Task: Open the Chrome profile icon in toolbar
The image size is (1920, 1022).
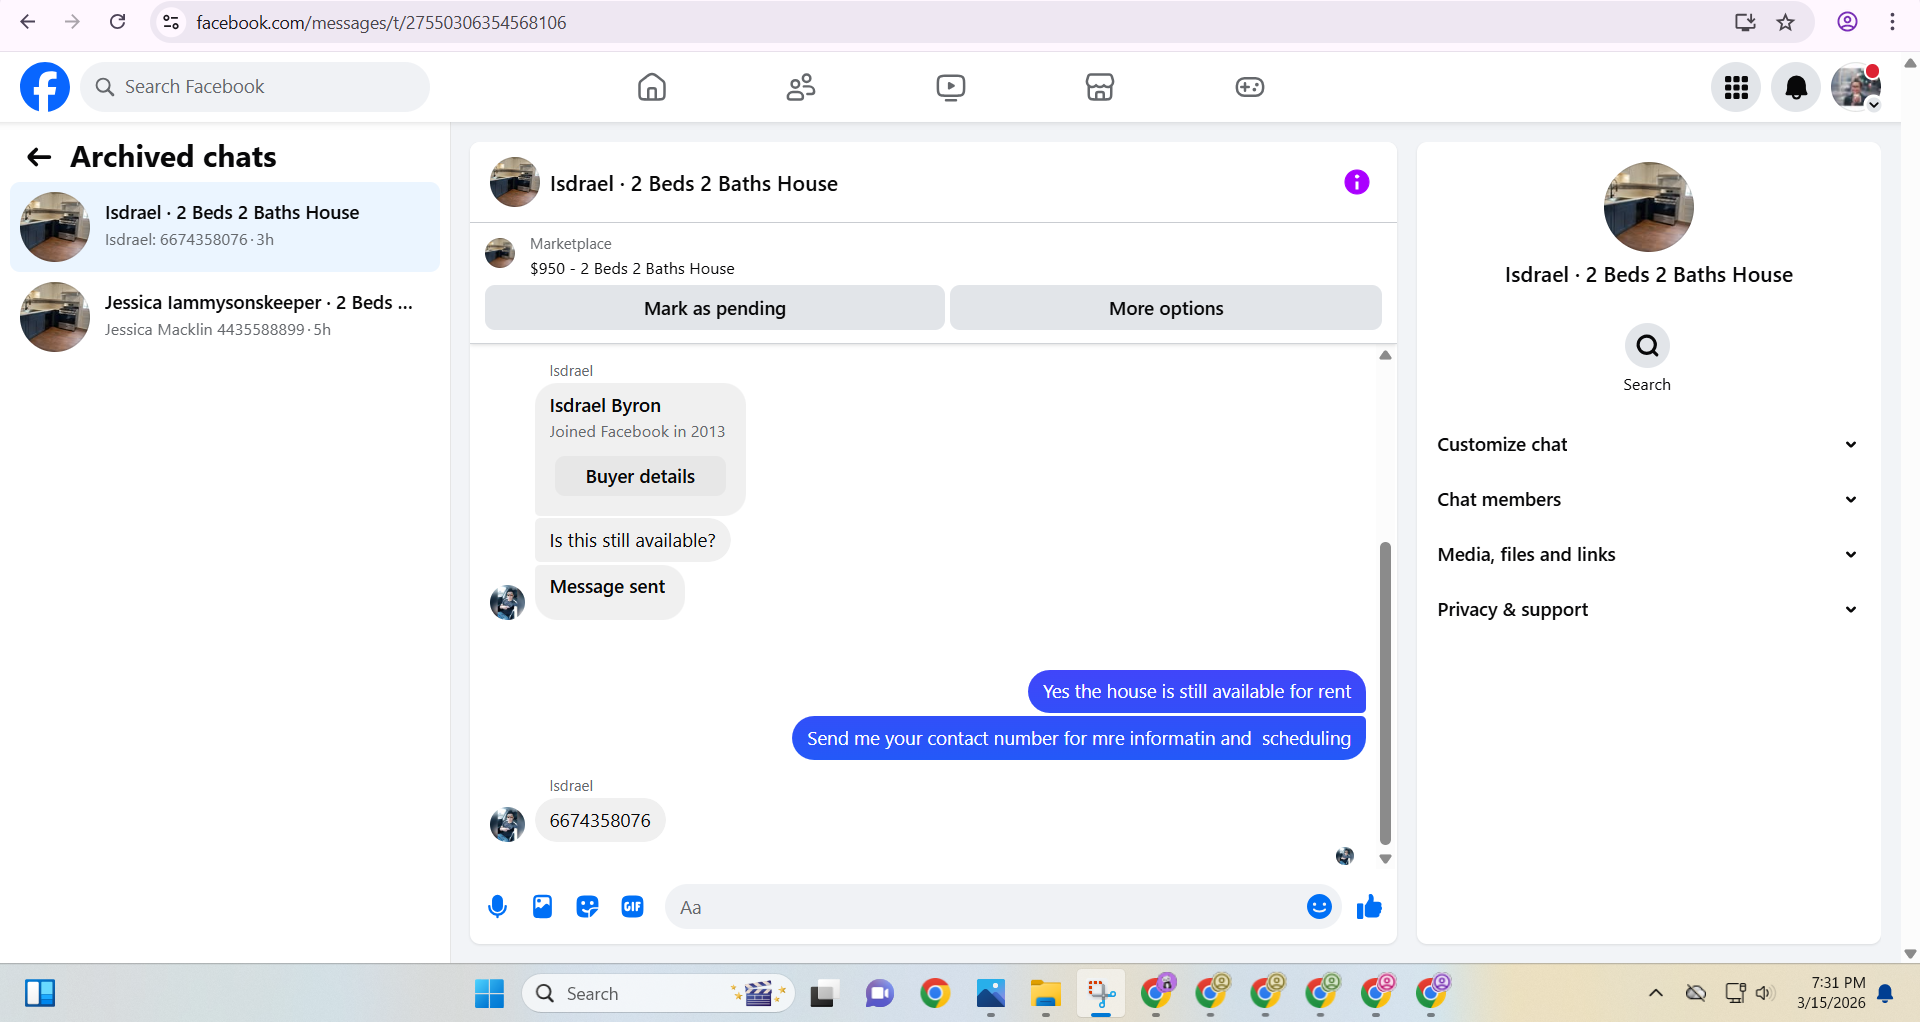Action: click(1847, 22)
